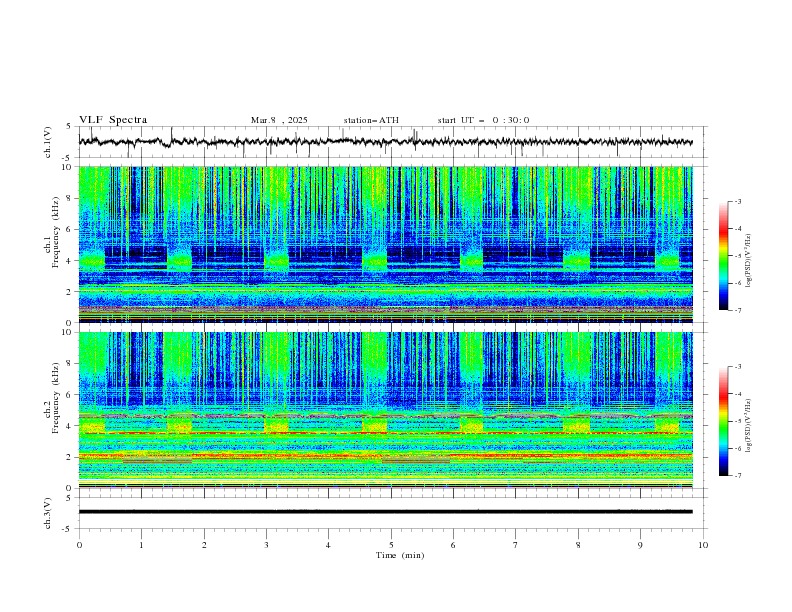
Task: Click the log(PSD) label beside ch.2 colorbar
Action: click(748, 426)
